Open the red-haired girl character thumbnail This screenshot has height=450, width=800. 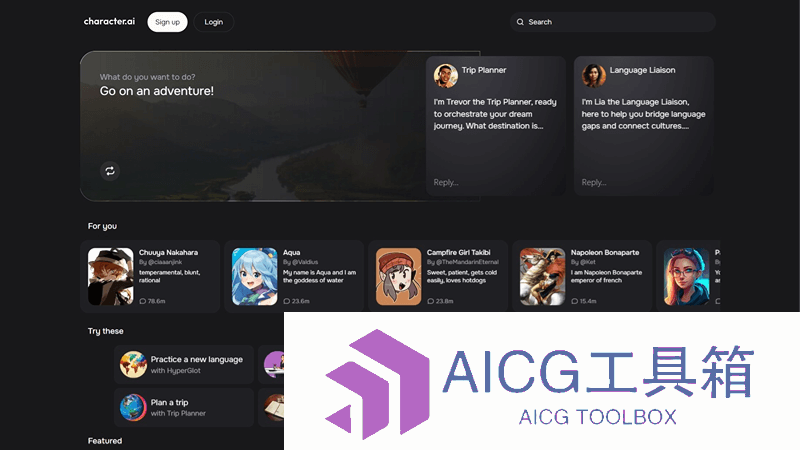686,277
